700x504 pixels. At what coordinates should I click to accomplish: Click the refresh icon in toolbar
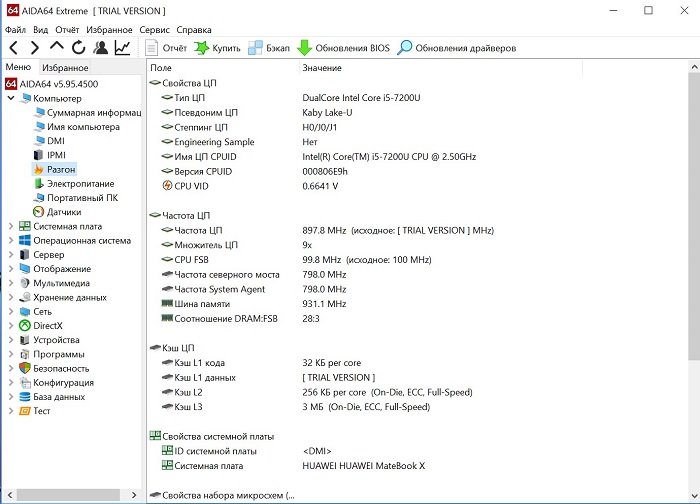tap(79, 47)
